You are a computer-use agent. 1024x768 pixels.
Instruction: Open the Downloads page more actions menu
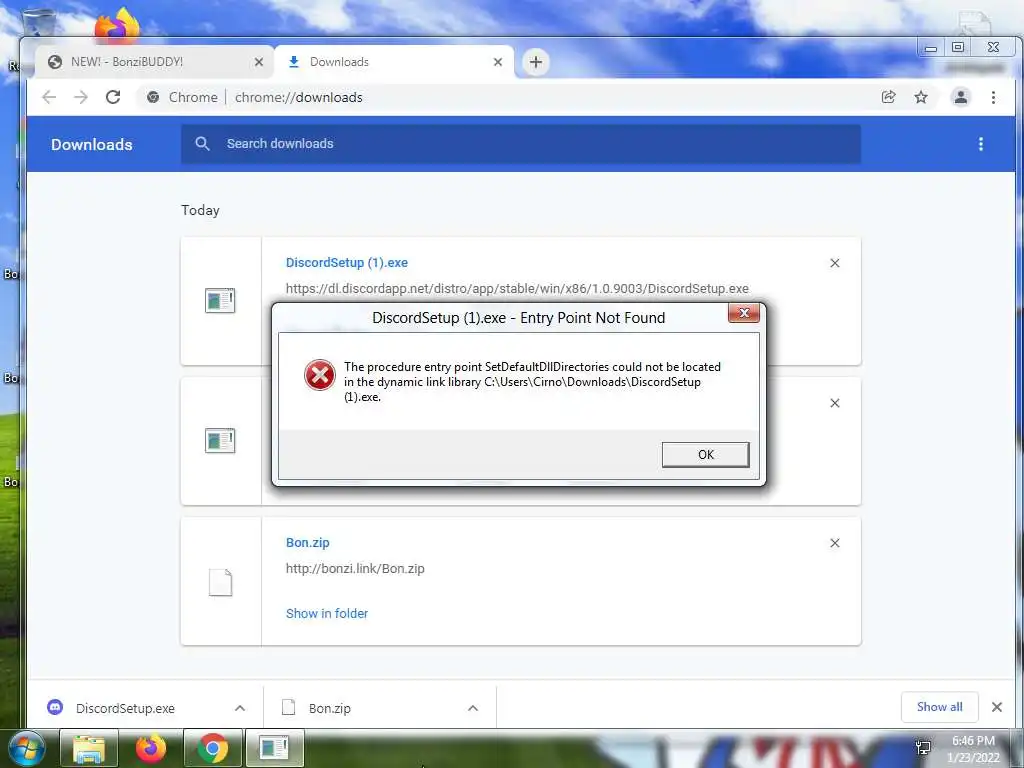click(x=980, y=144)
